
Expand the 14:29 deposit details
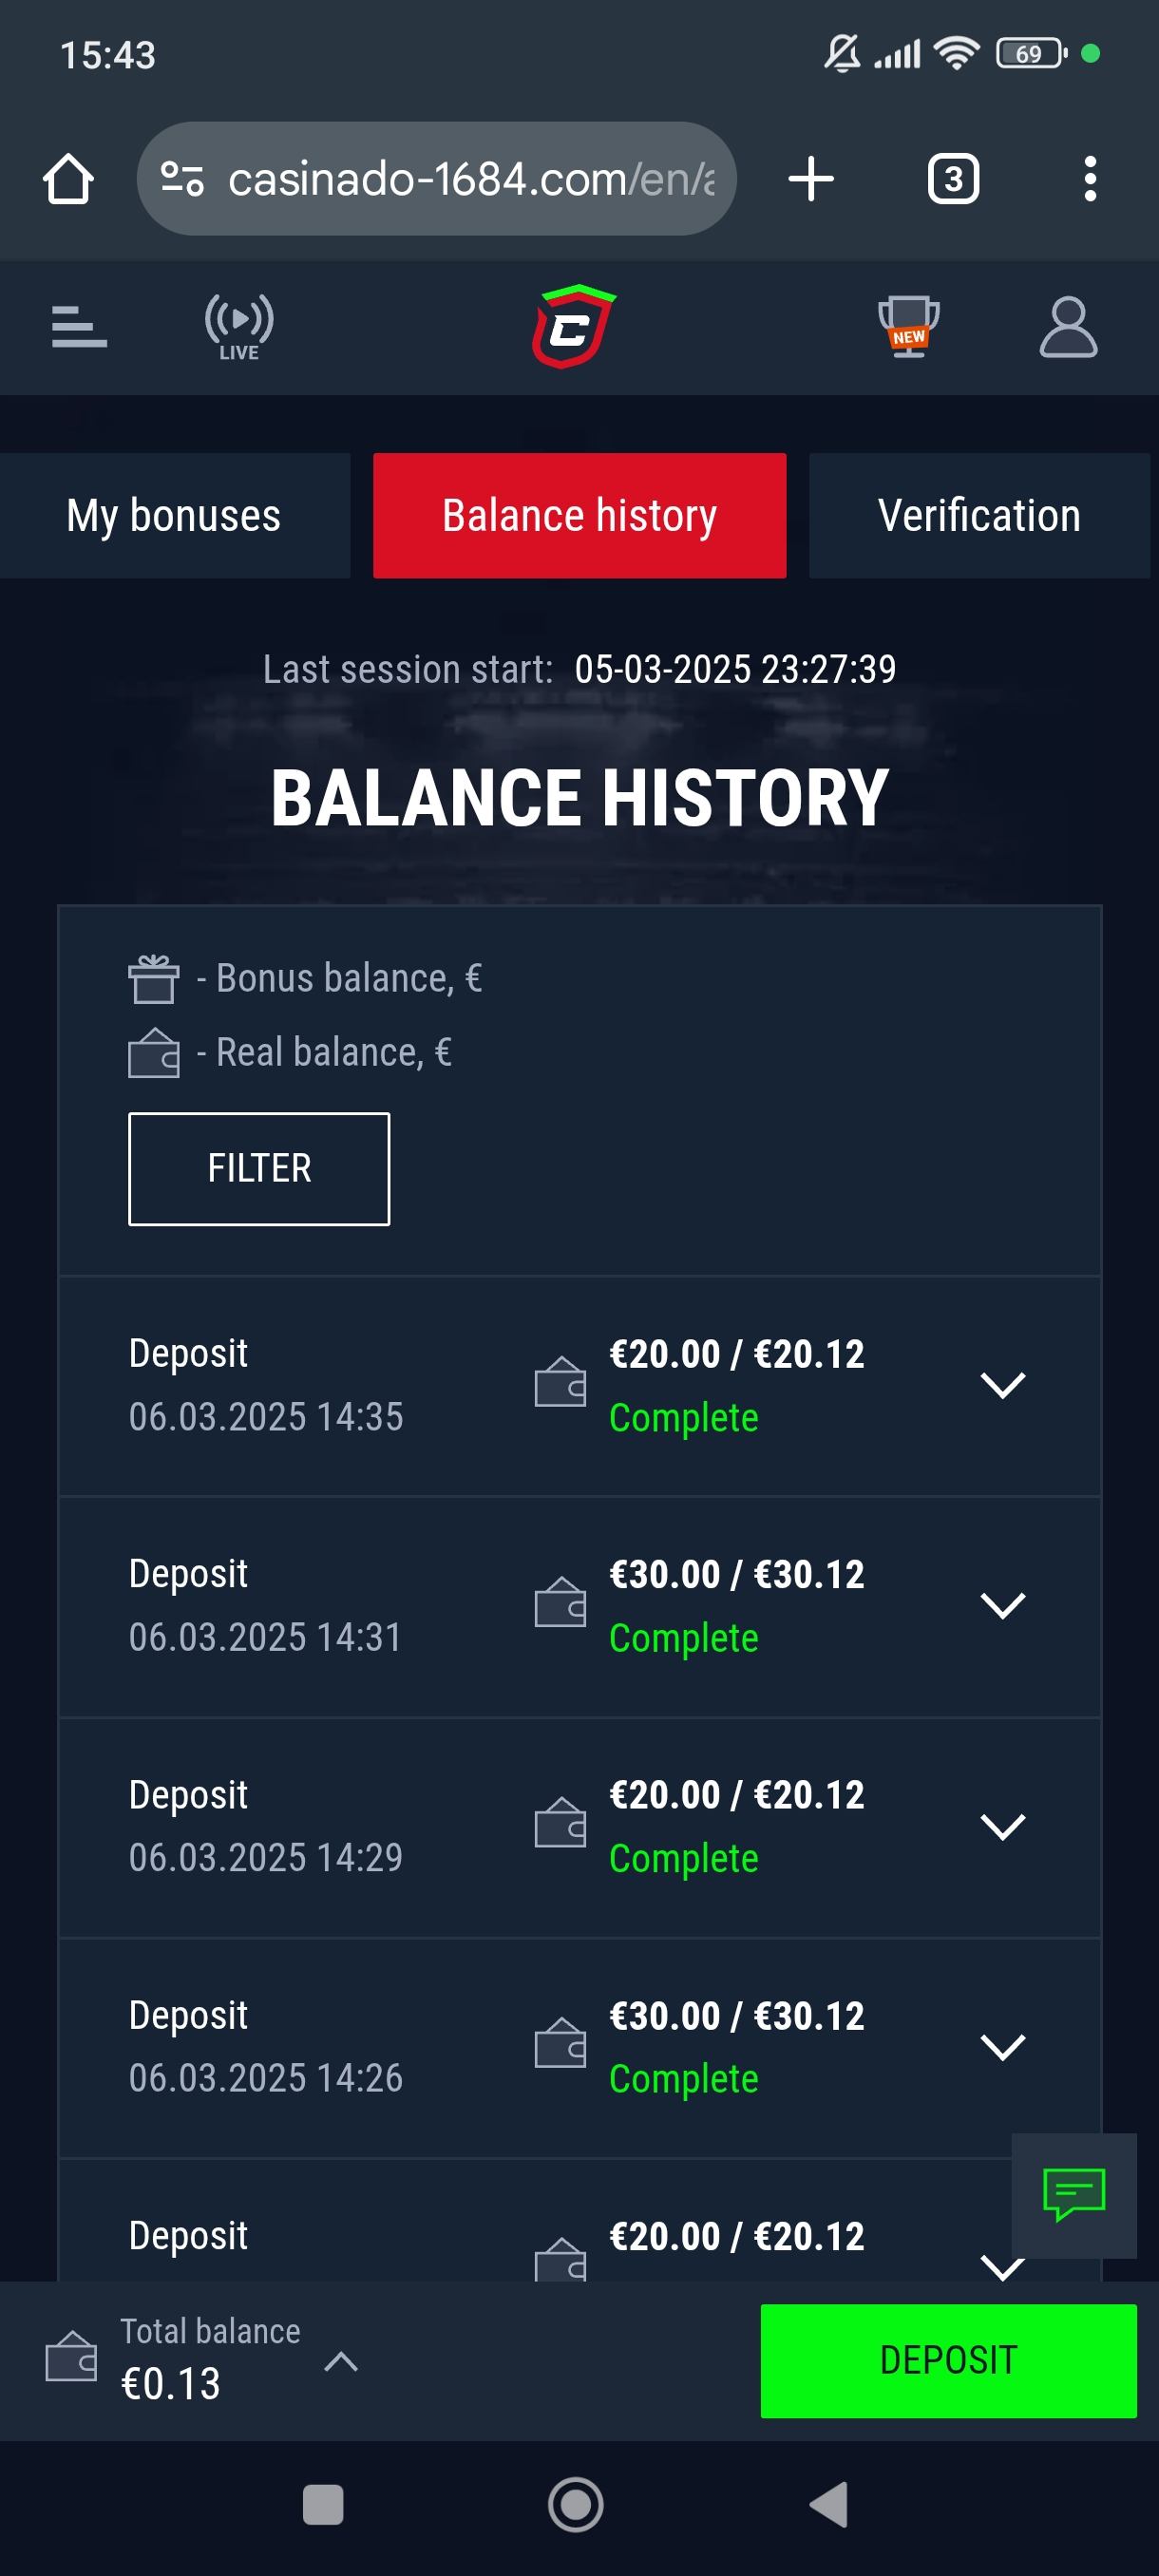coord(1003,1826)
